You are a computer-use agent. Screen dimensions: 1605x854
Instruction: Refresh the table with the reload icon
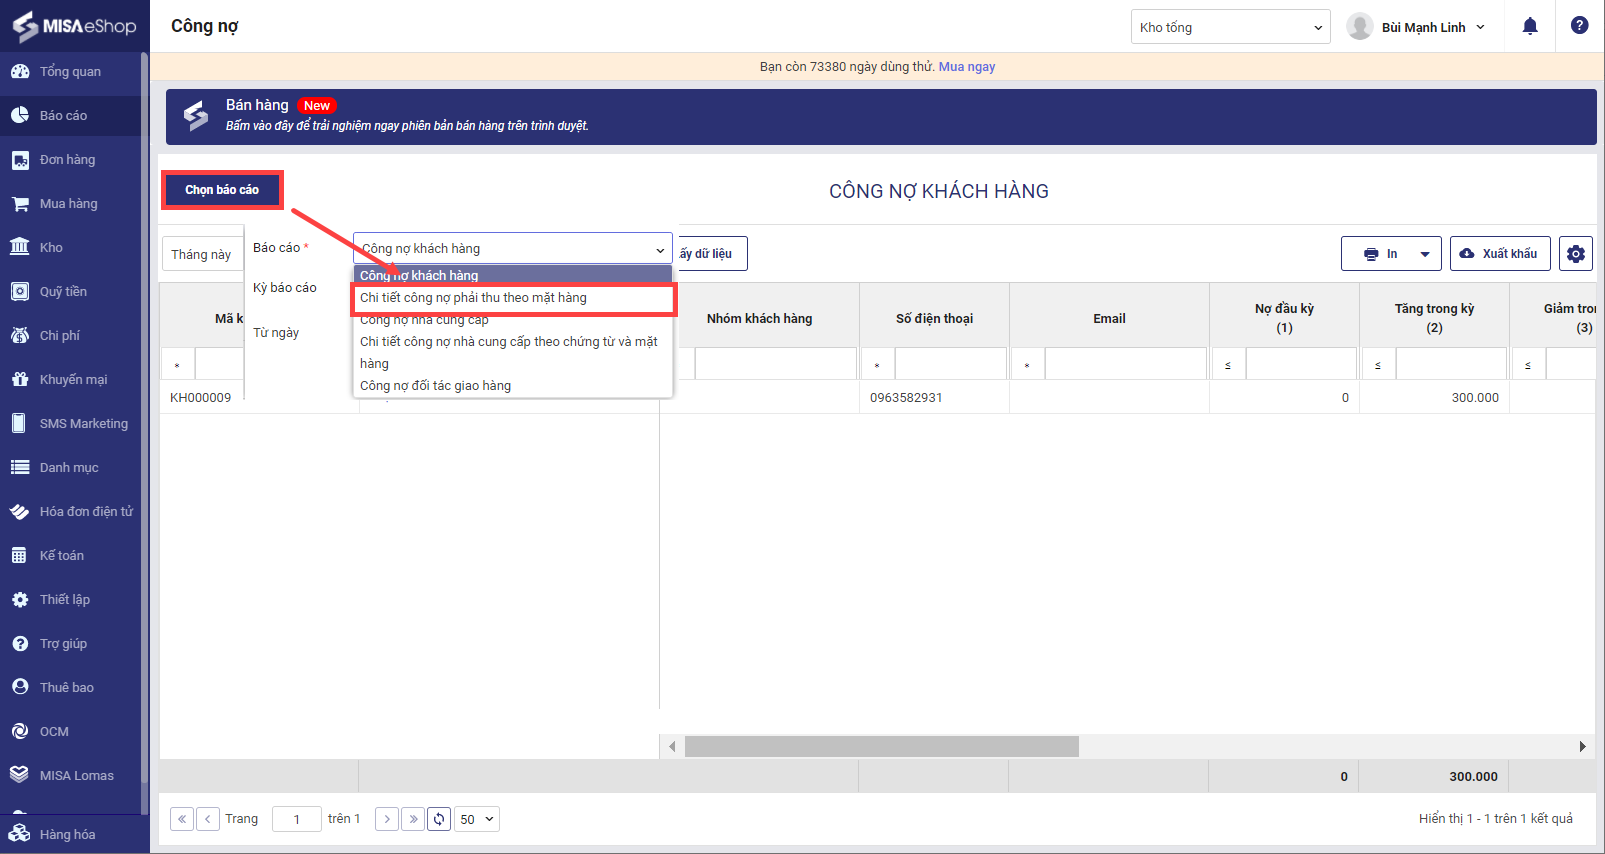pyautogui.click(x=439, y=819)
